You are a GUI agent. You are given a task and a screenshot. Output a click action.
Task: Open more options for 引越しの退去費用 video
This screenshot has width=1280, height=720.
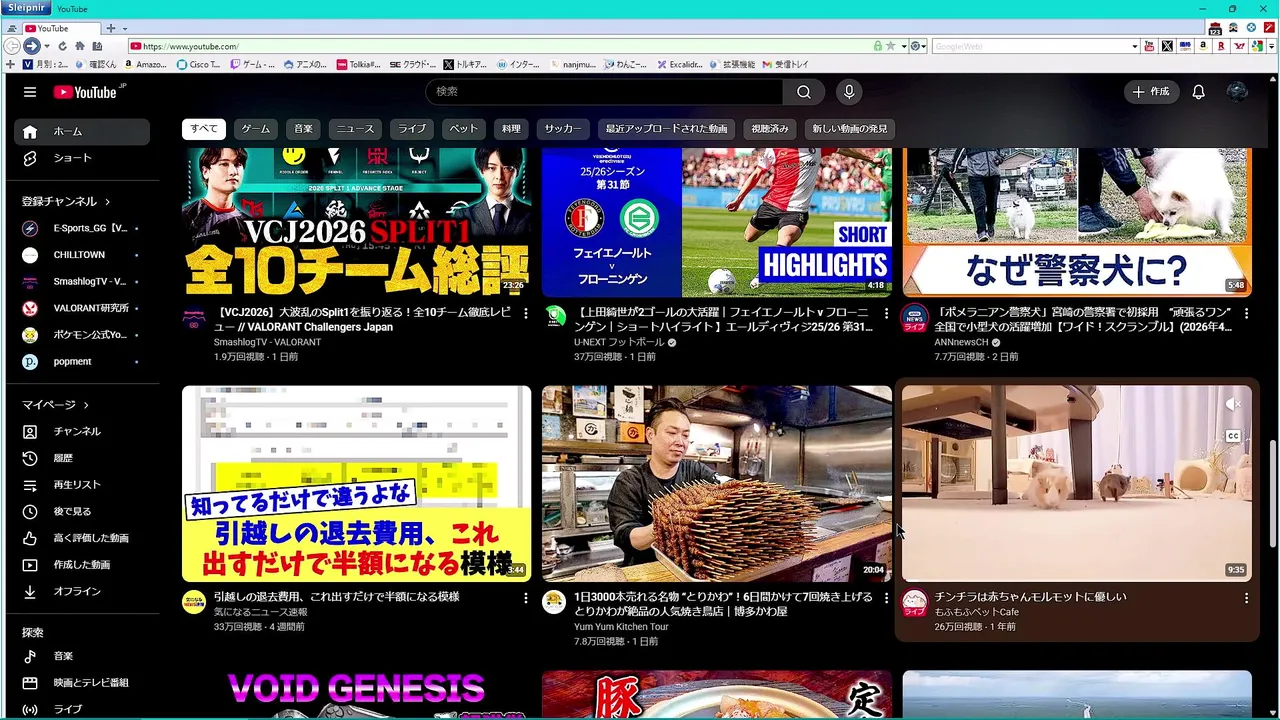pyautogui.click(x=525, y=598)
